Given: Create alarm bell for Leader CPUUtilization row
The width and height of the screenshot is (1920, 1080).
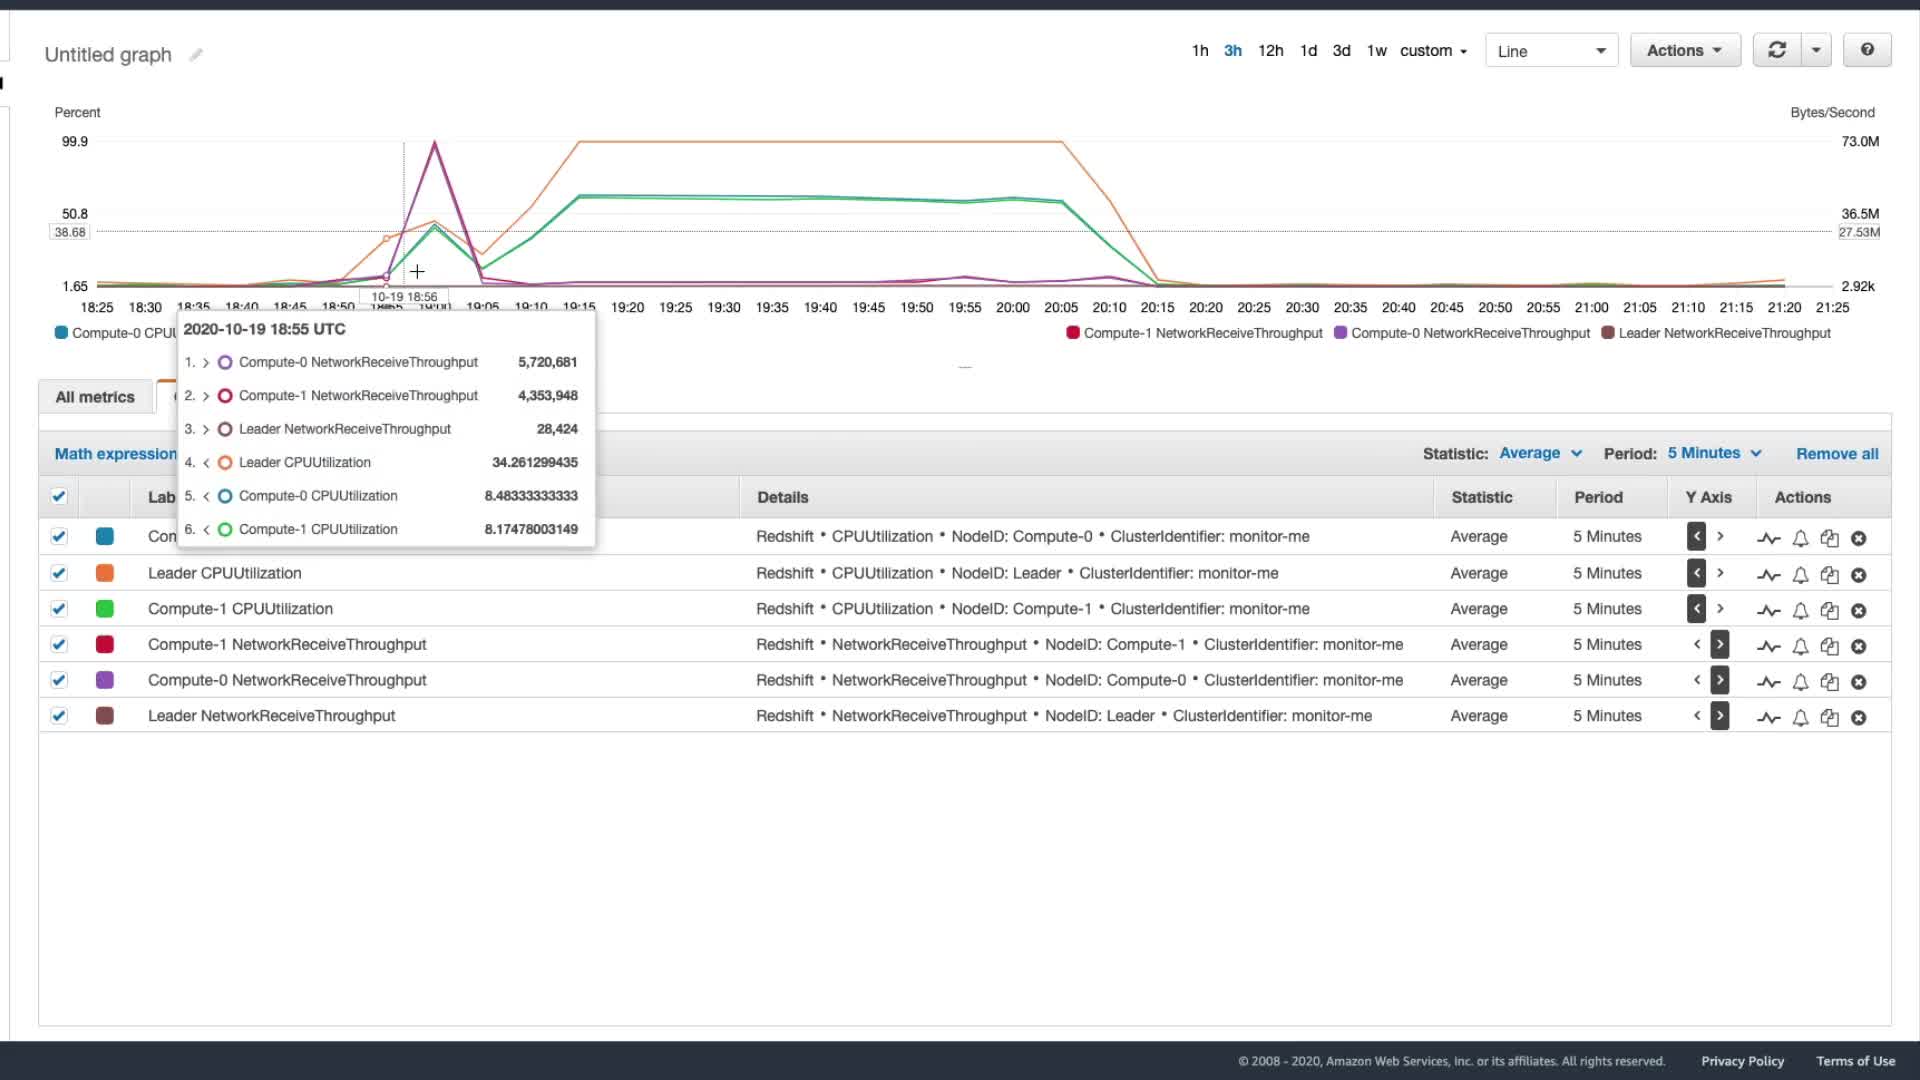Looking at the screenshot, I should (1800, 575).
